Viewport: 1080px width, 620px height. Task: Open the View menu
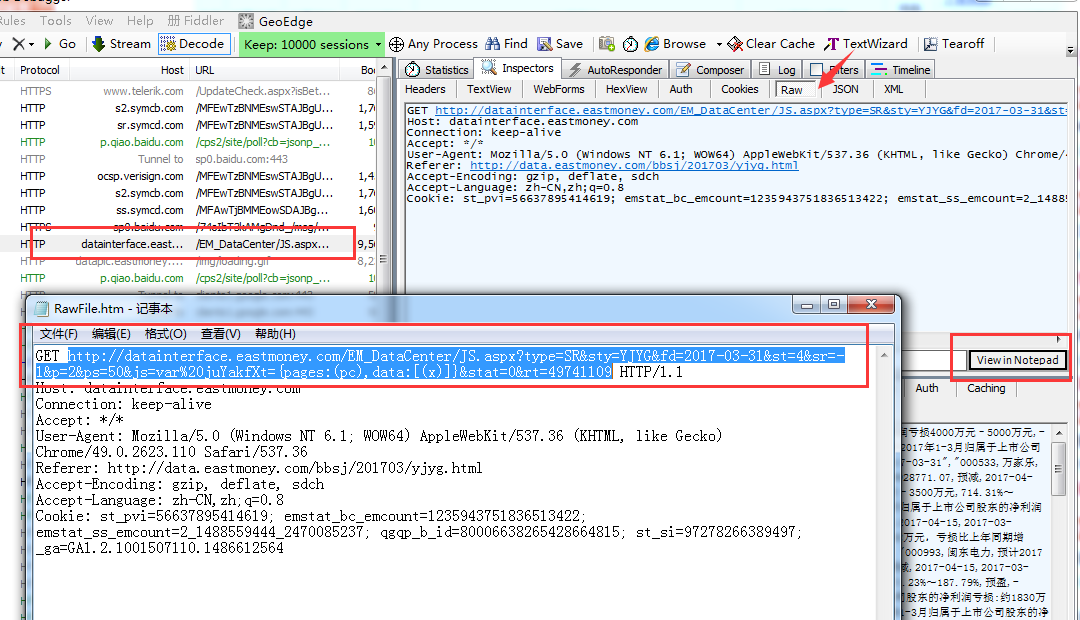pos(99,21)
